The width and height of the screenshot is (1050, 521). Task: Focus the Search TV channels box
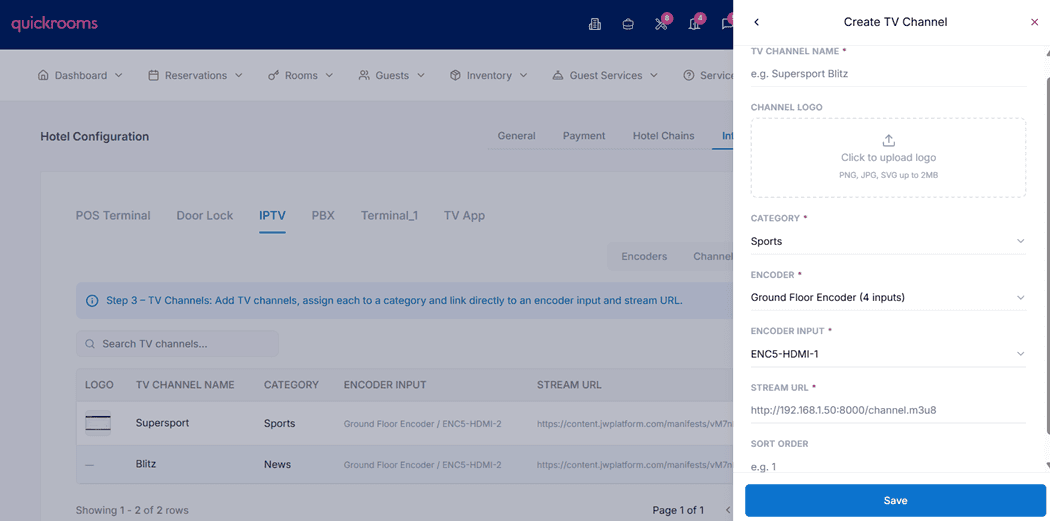pyautogui.click(x=177, y=344)
